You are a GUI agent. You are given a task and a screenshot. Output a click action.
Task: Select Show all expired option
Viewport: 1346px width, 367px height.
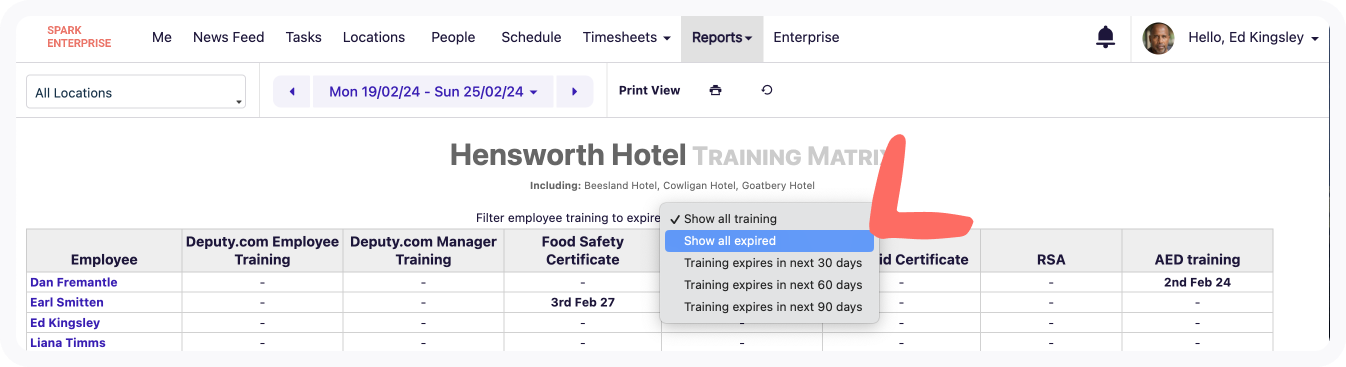[x=769, y=241]
